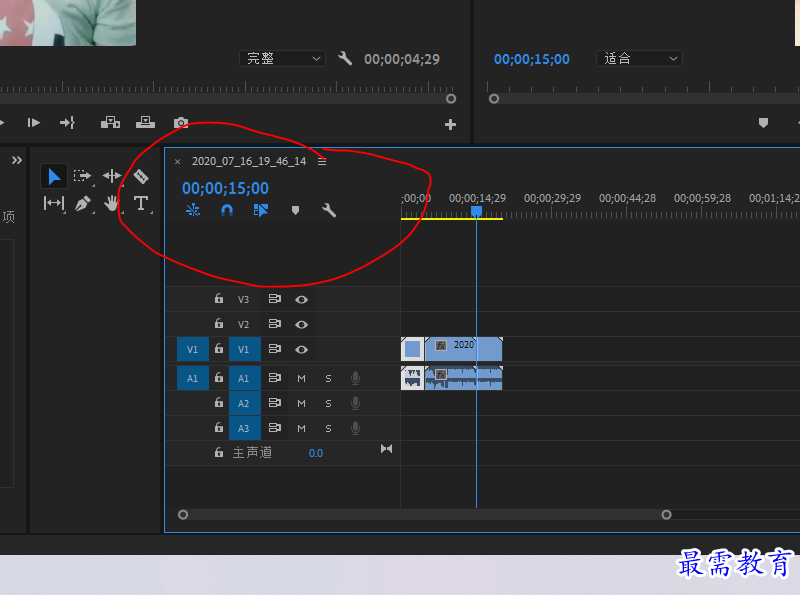Screen dimensions: 800x595
Task: Toggle sync lock on track V1
Action: pyautogui.click(x=275, y=349)
